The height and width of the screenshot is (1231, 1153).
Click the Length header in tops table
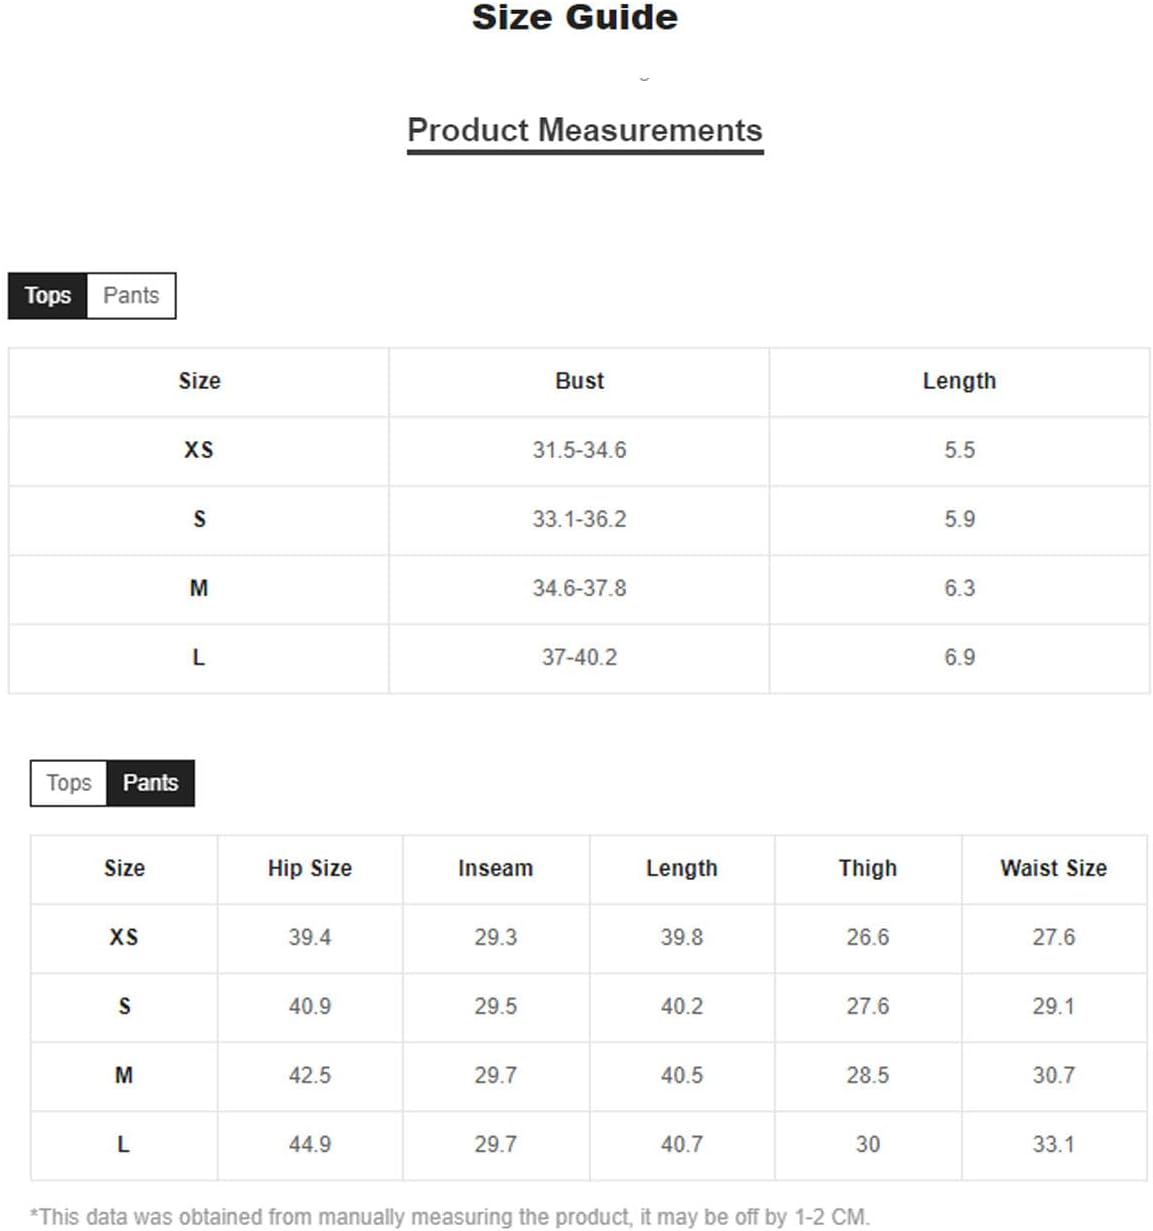(959, 381)
